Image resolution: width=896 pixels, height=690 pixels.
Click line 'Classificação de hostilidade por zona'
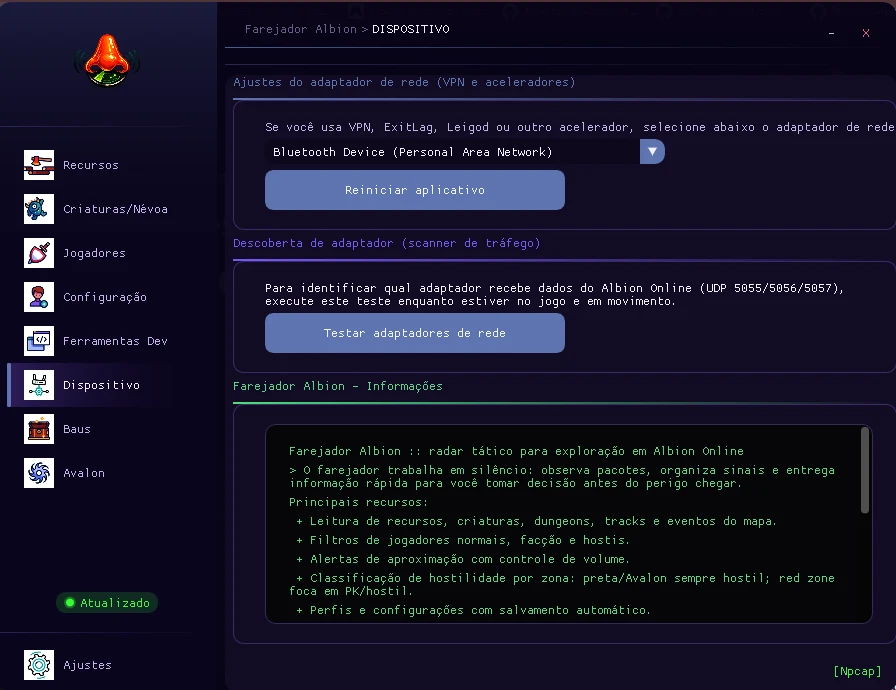point(562,584)
